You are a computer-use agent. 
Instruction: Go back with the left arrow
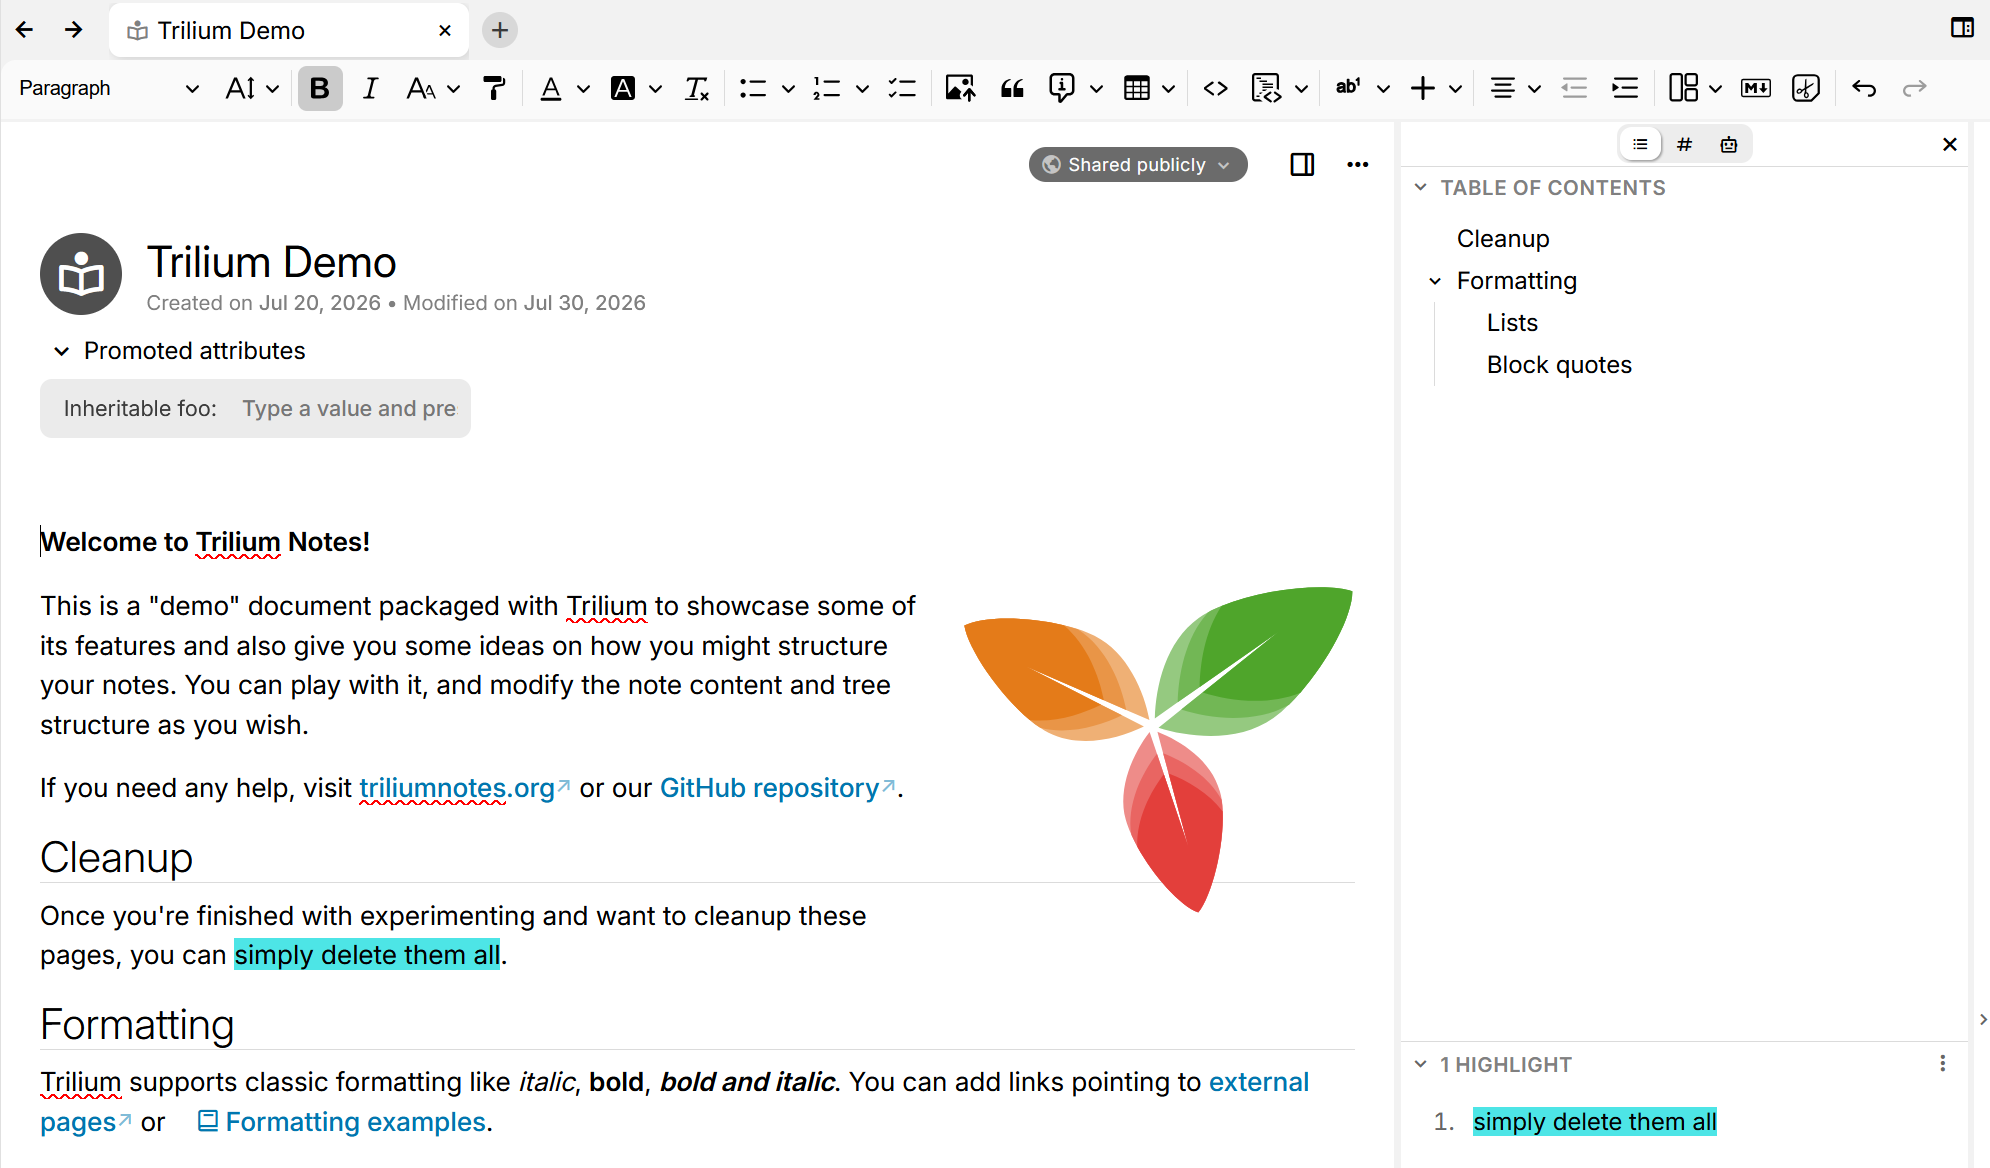[25, 30]
